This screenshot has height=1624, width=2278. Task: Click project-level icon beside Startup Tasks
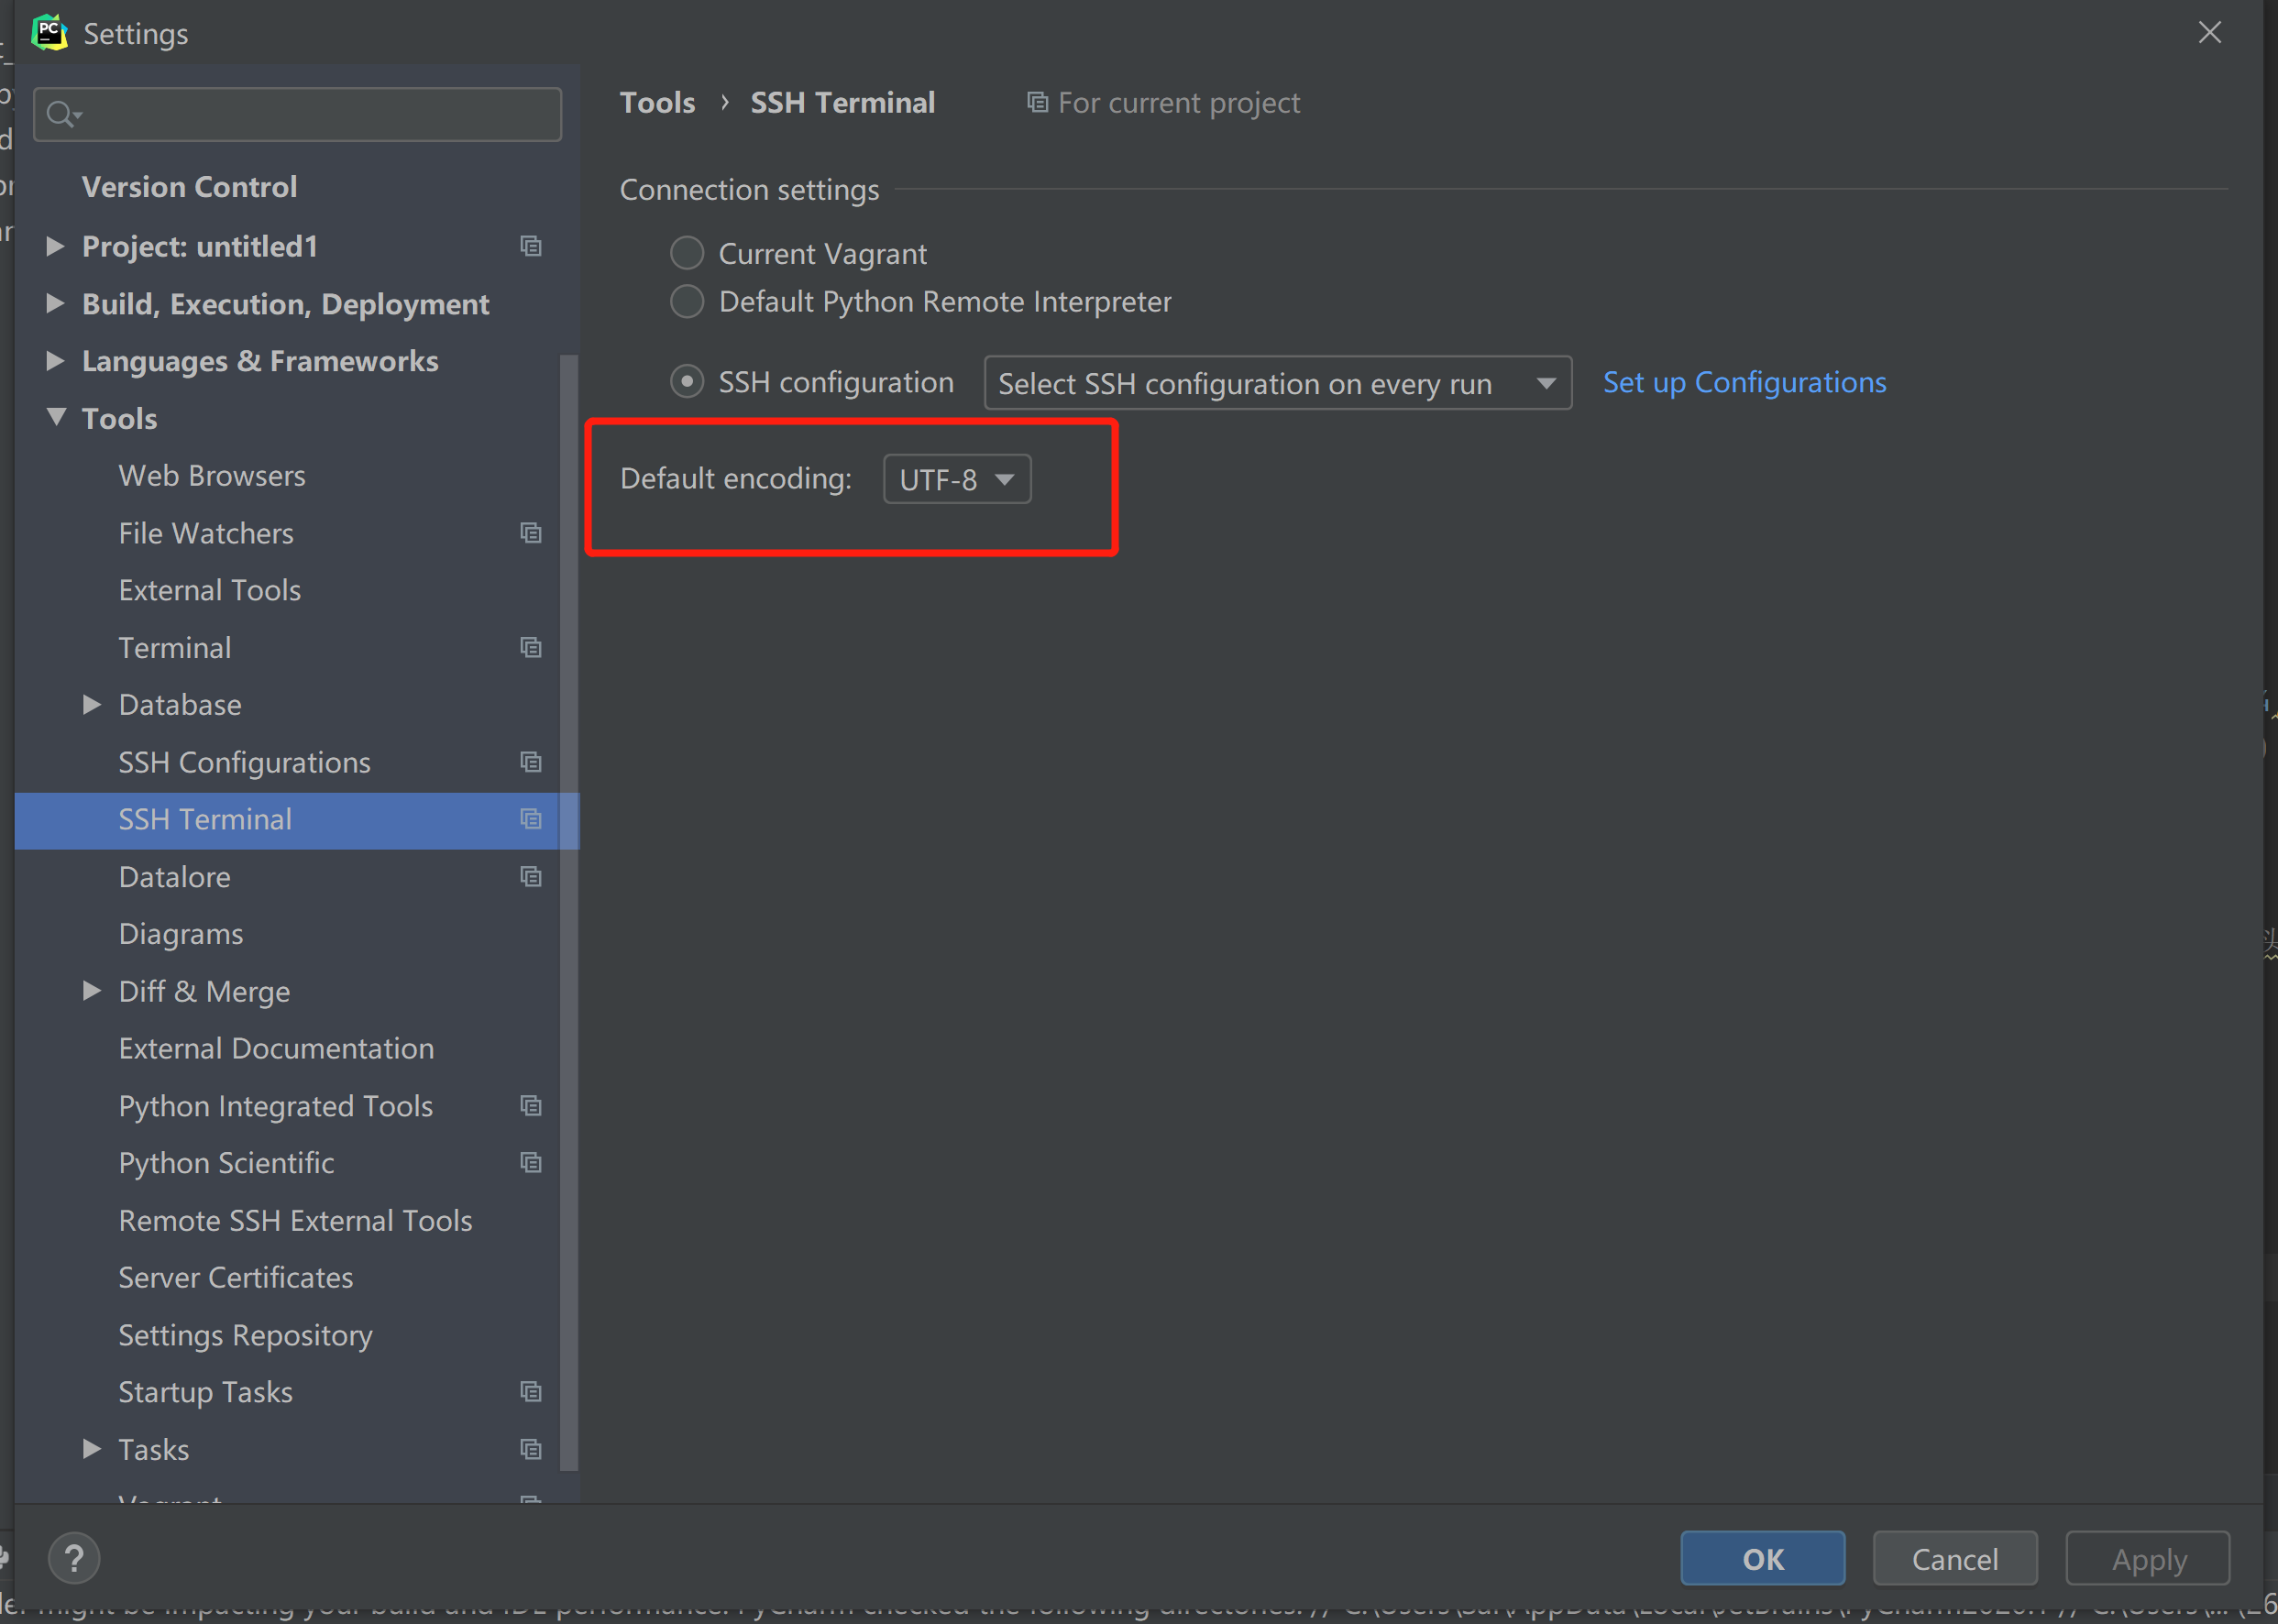[x=531, y=1392]
